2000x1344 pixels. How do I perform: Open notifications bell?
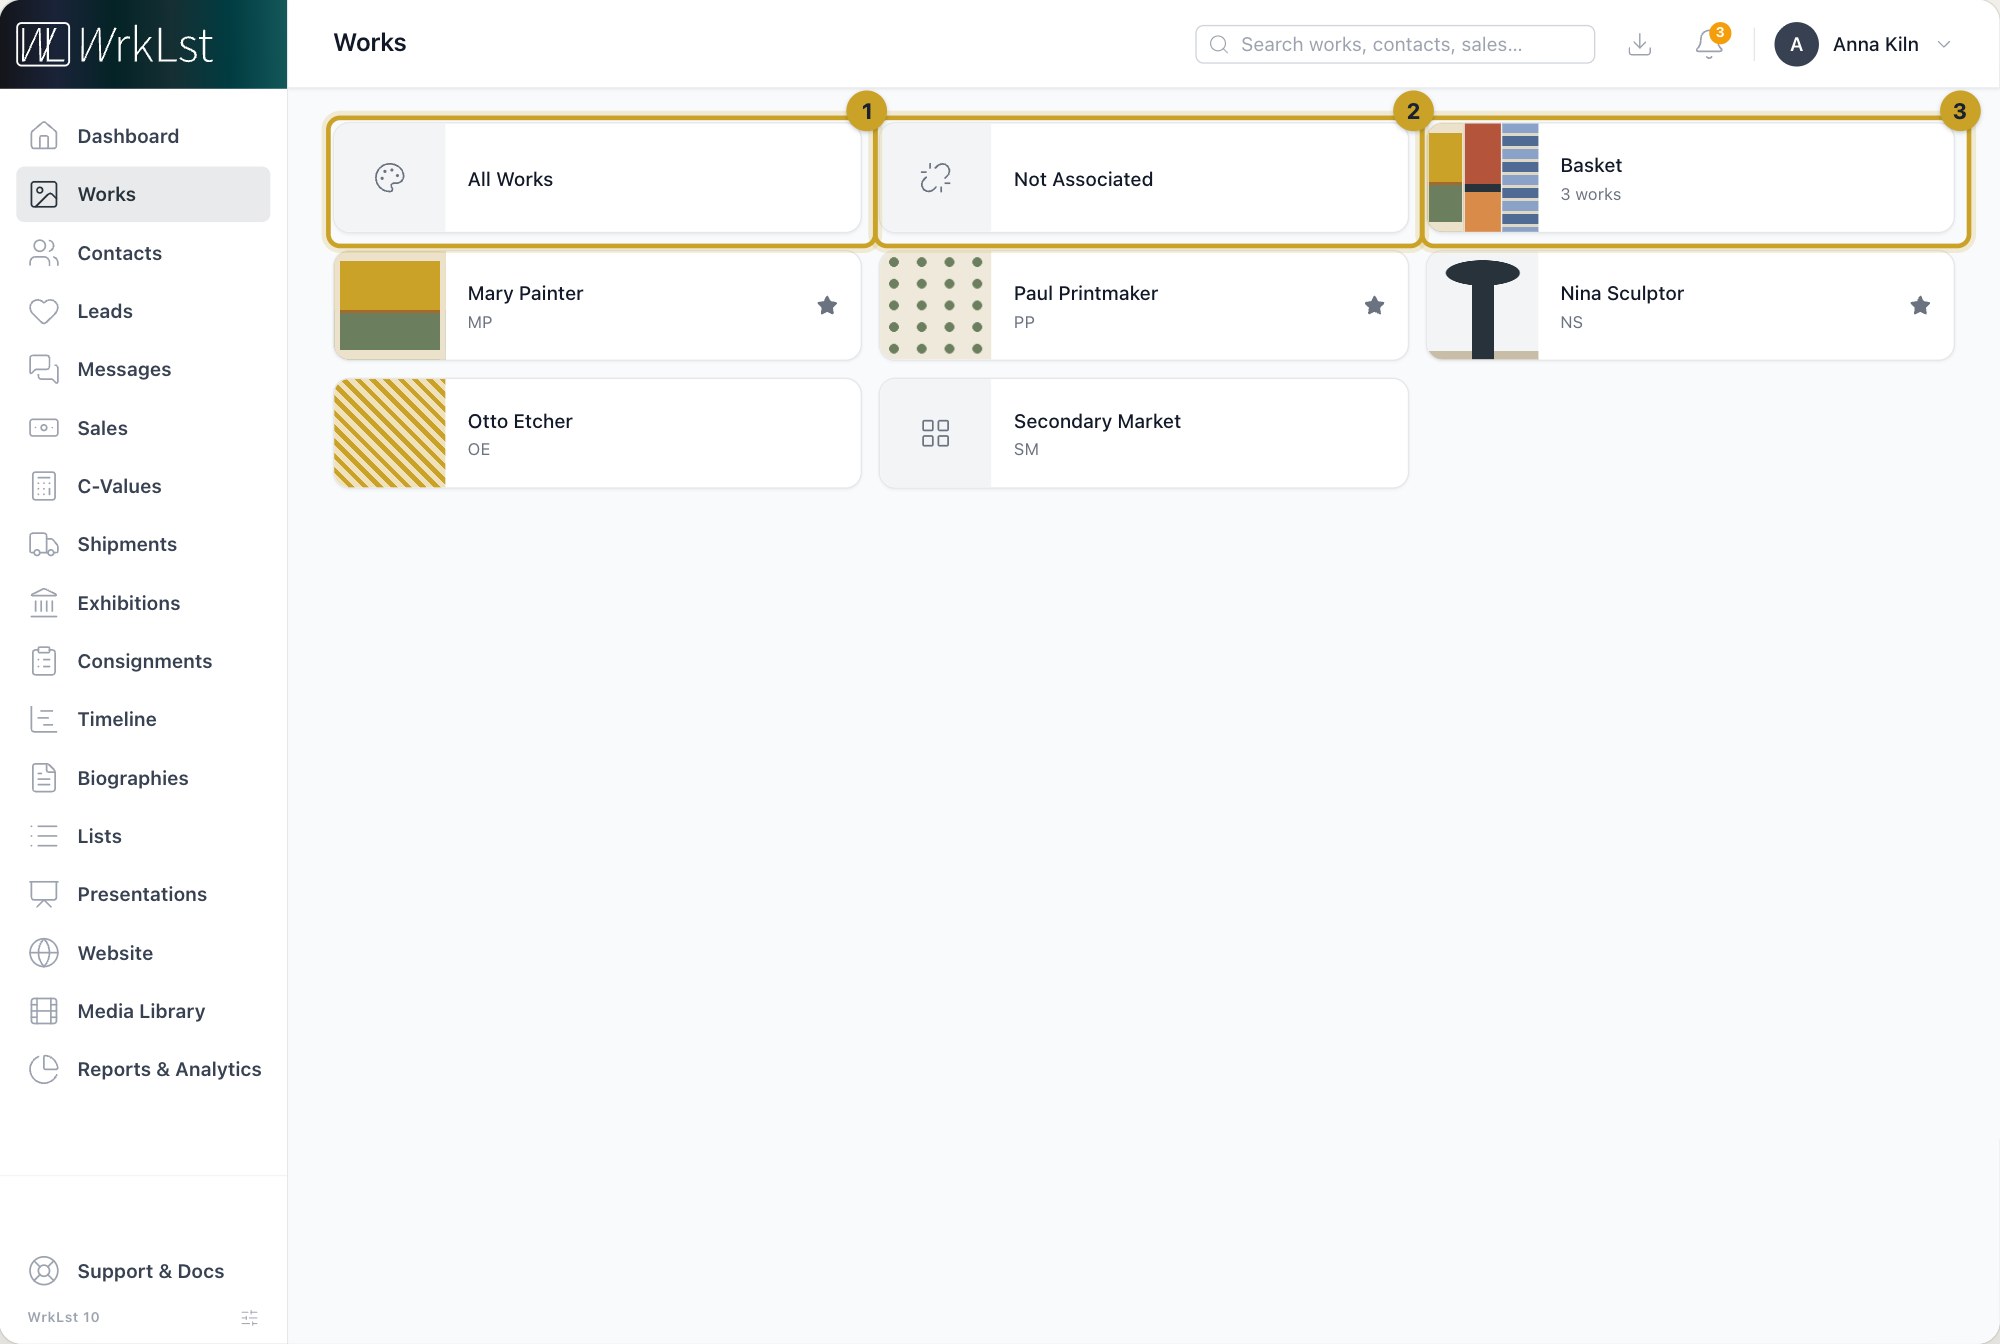click(x=1709, y=44)
